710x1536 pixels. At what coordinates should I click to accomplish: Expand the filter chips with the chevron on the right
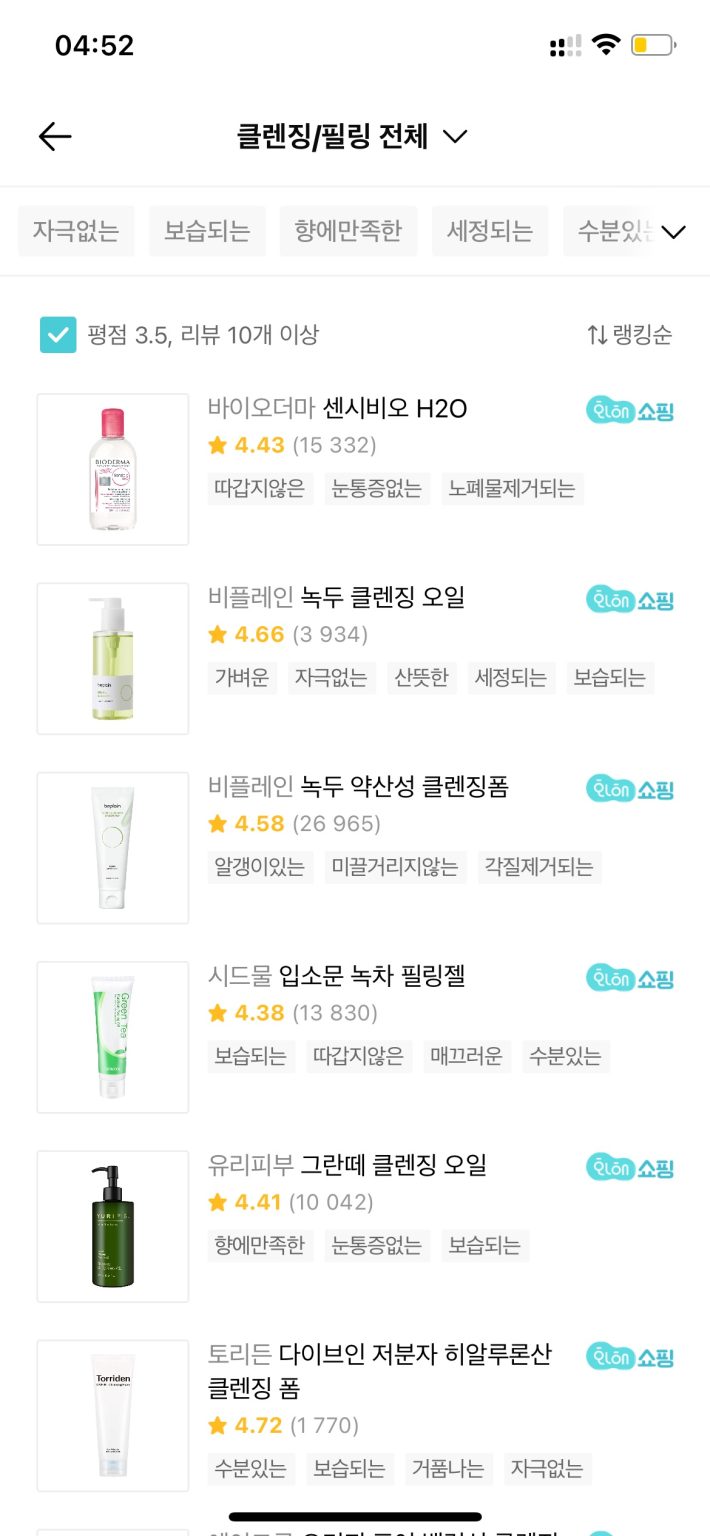pyautogui.click(x=675, y=231)
